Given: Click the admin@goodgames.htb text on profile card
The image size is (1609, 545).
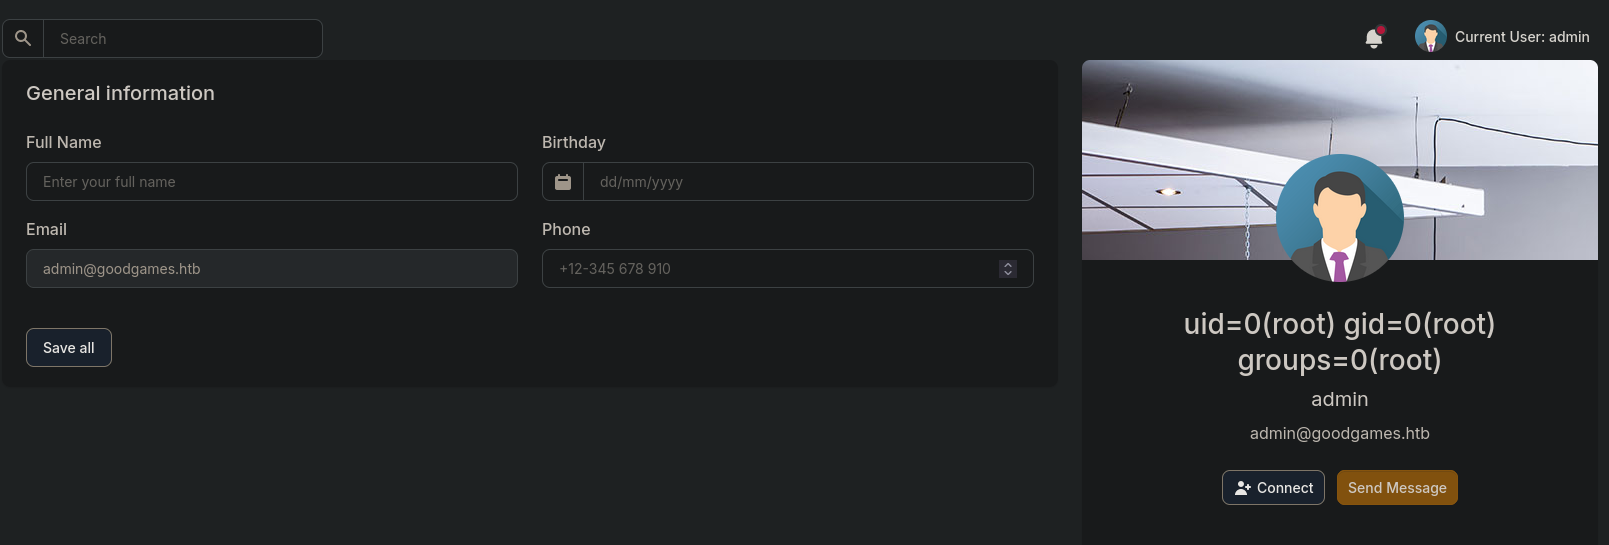Looking at the screenshot, I should pyautogui.click(x=1340, y=433).
